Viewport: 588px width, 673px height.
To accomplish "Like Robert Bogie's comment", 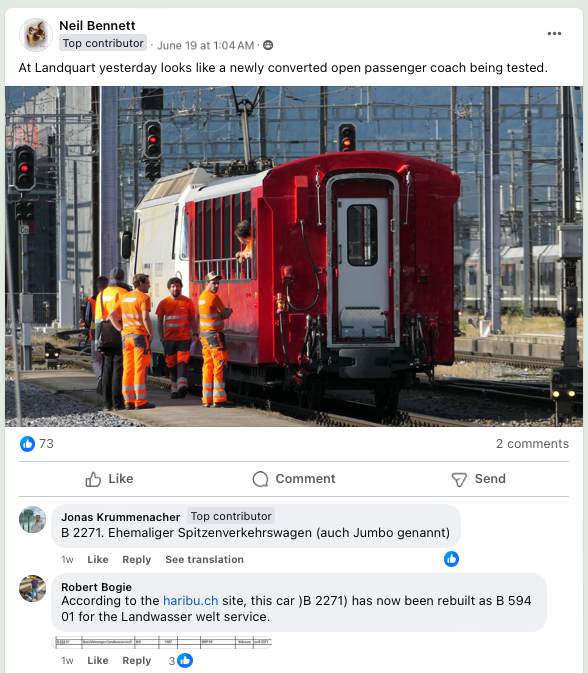I will (98, 661).
